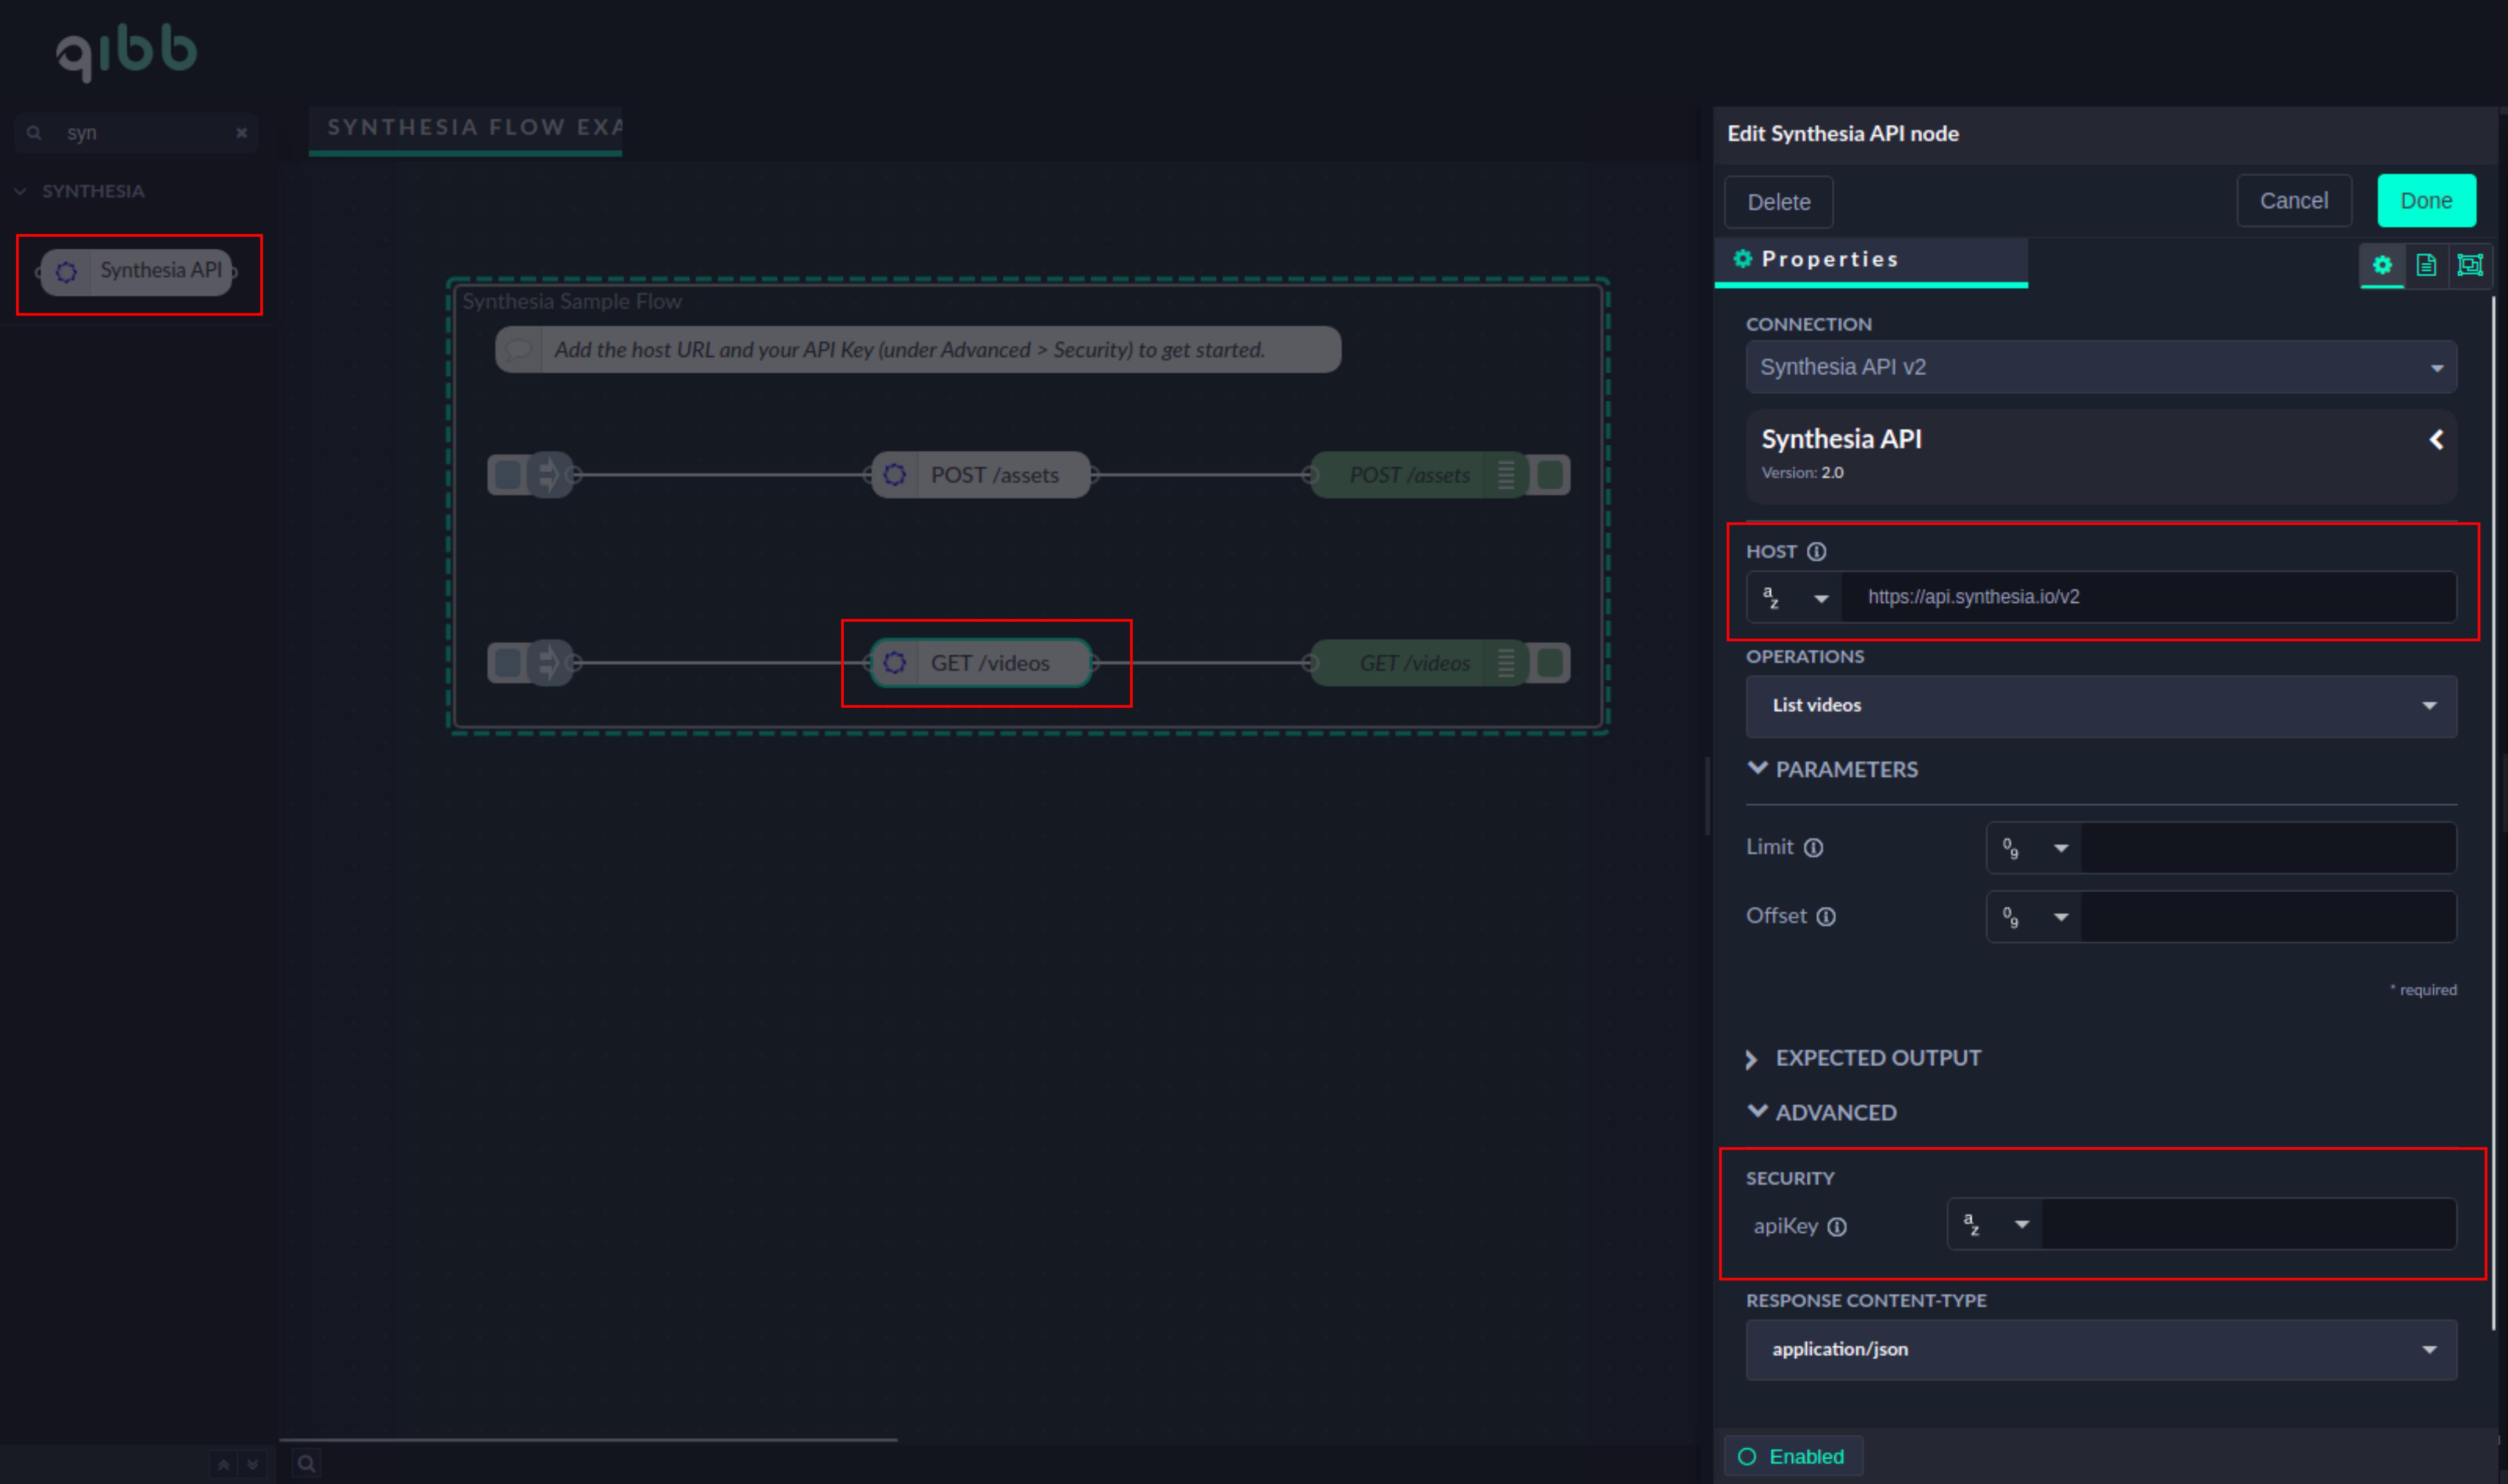This screenshot has height=1484, width=2508.
Task: Click the gear properties icon tab
Action: 2382,265
